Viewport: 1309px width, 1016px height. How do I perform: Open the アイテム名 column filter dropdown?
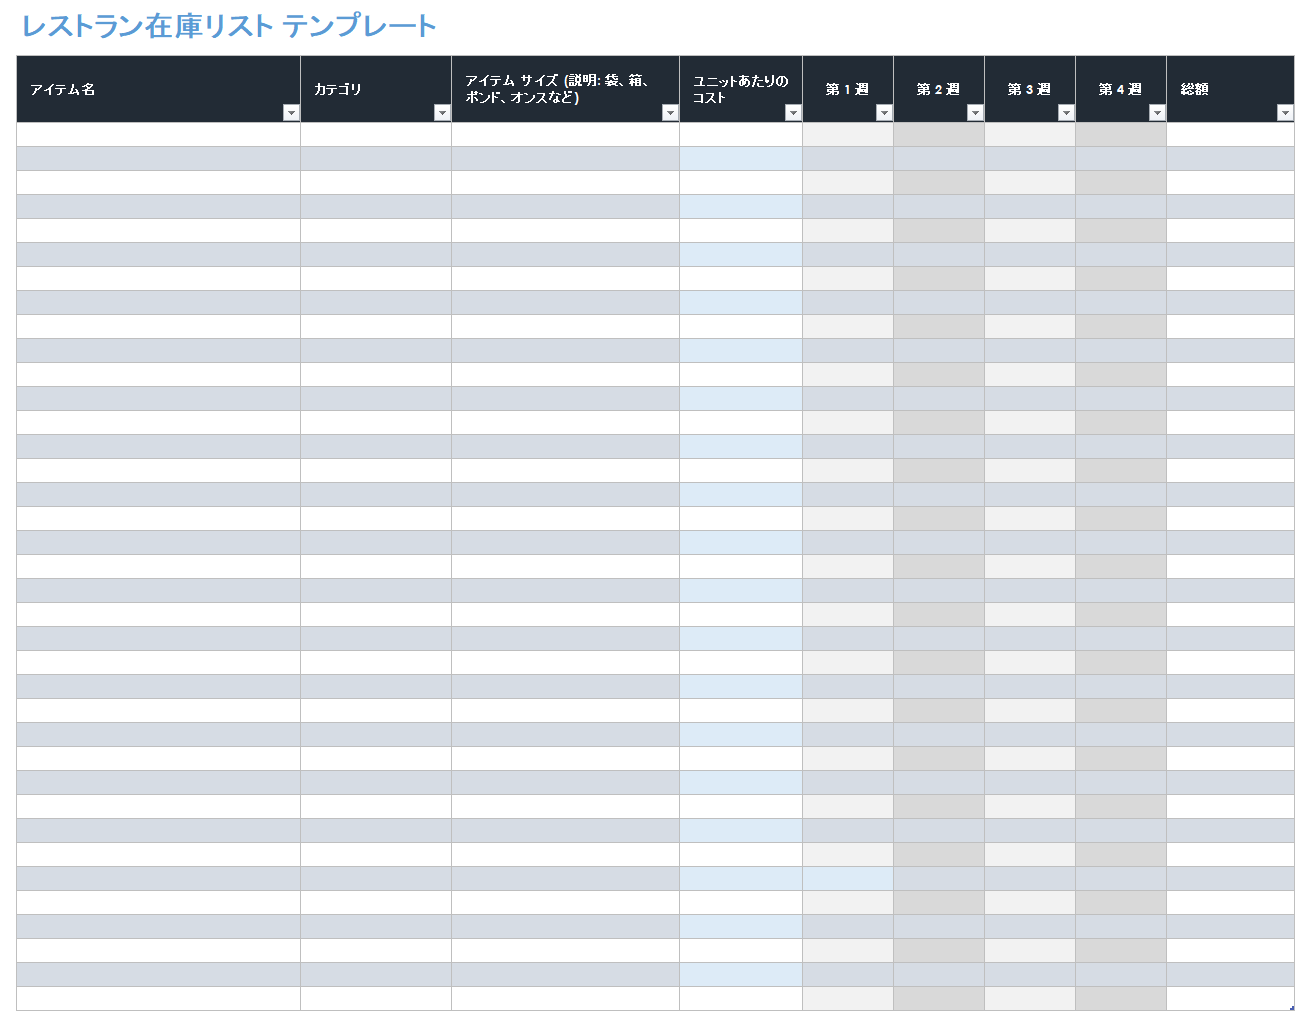click(291, 113)
